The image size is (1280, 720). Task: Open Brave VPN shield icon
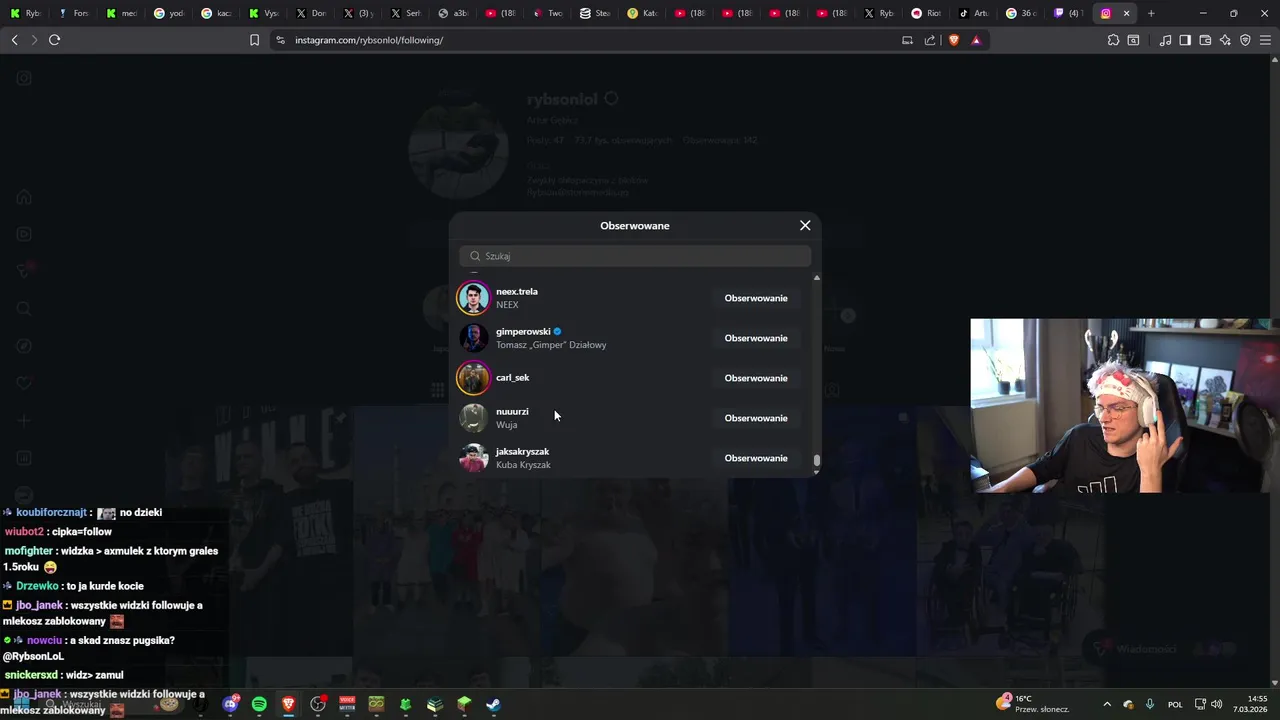(1245, 40)
